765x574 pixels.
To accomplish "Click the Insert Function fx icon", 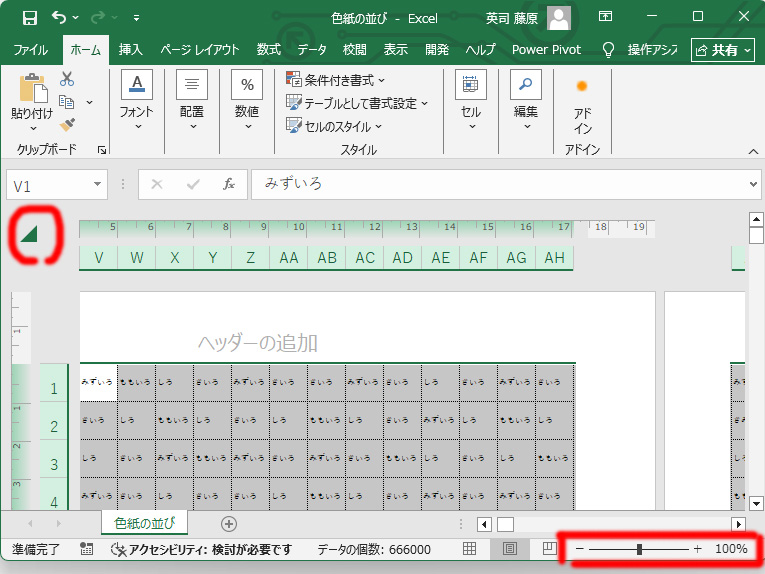I will 229,185.
